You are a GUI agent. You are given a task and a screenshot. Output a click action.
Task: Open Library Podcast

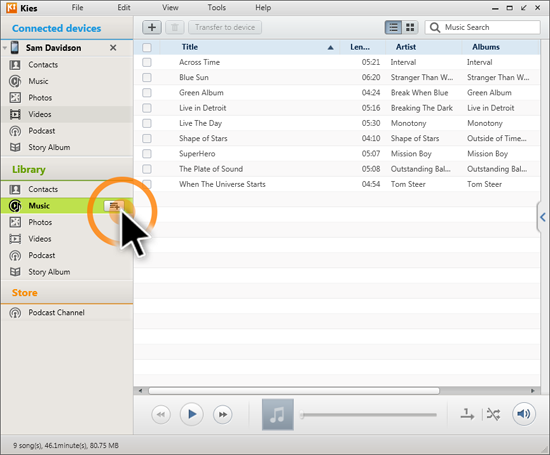pos(67,255)
